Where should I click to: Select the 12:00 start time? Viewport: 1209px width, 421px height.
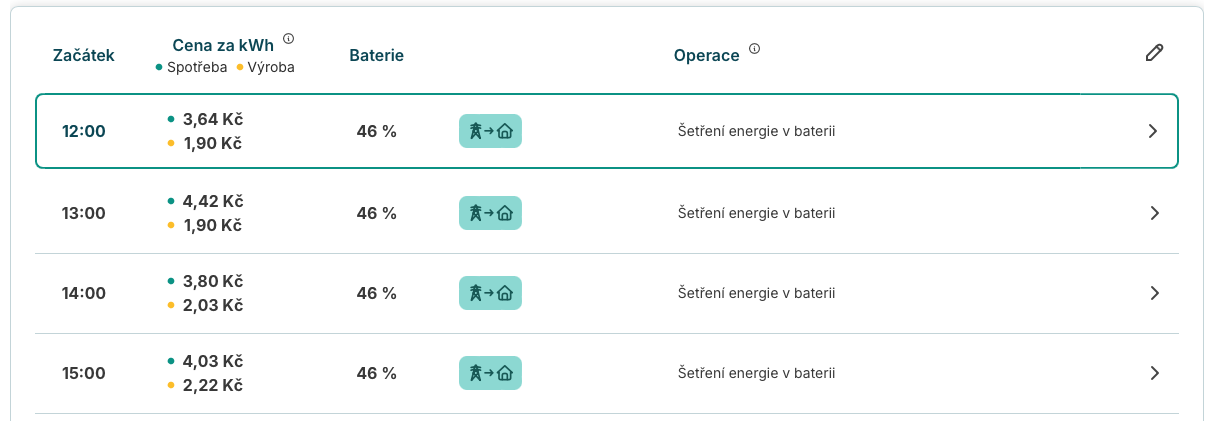click(x=84, y=131)
